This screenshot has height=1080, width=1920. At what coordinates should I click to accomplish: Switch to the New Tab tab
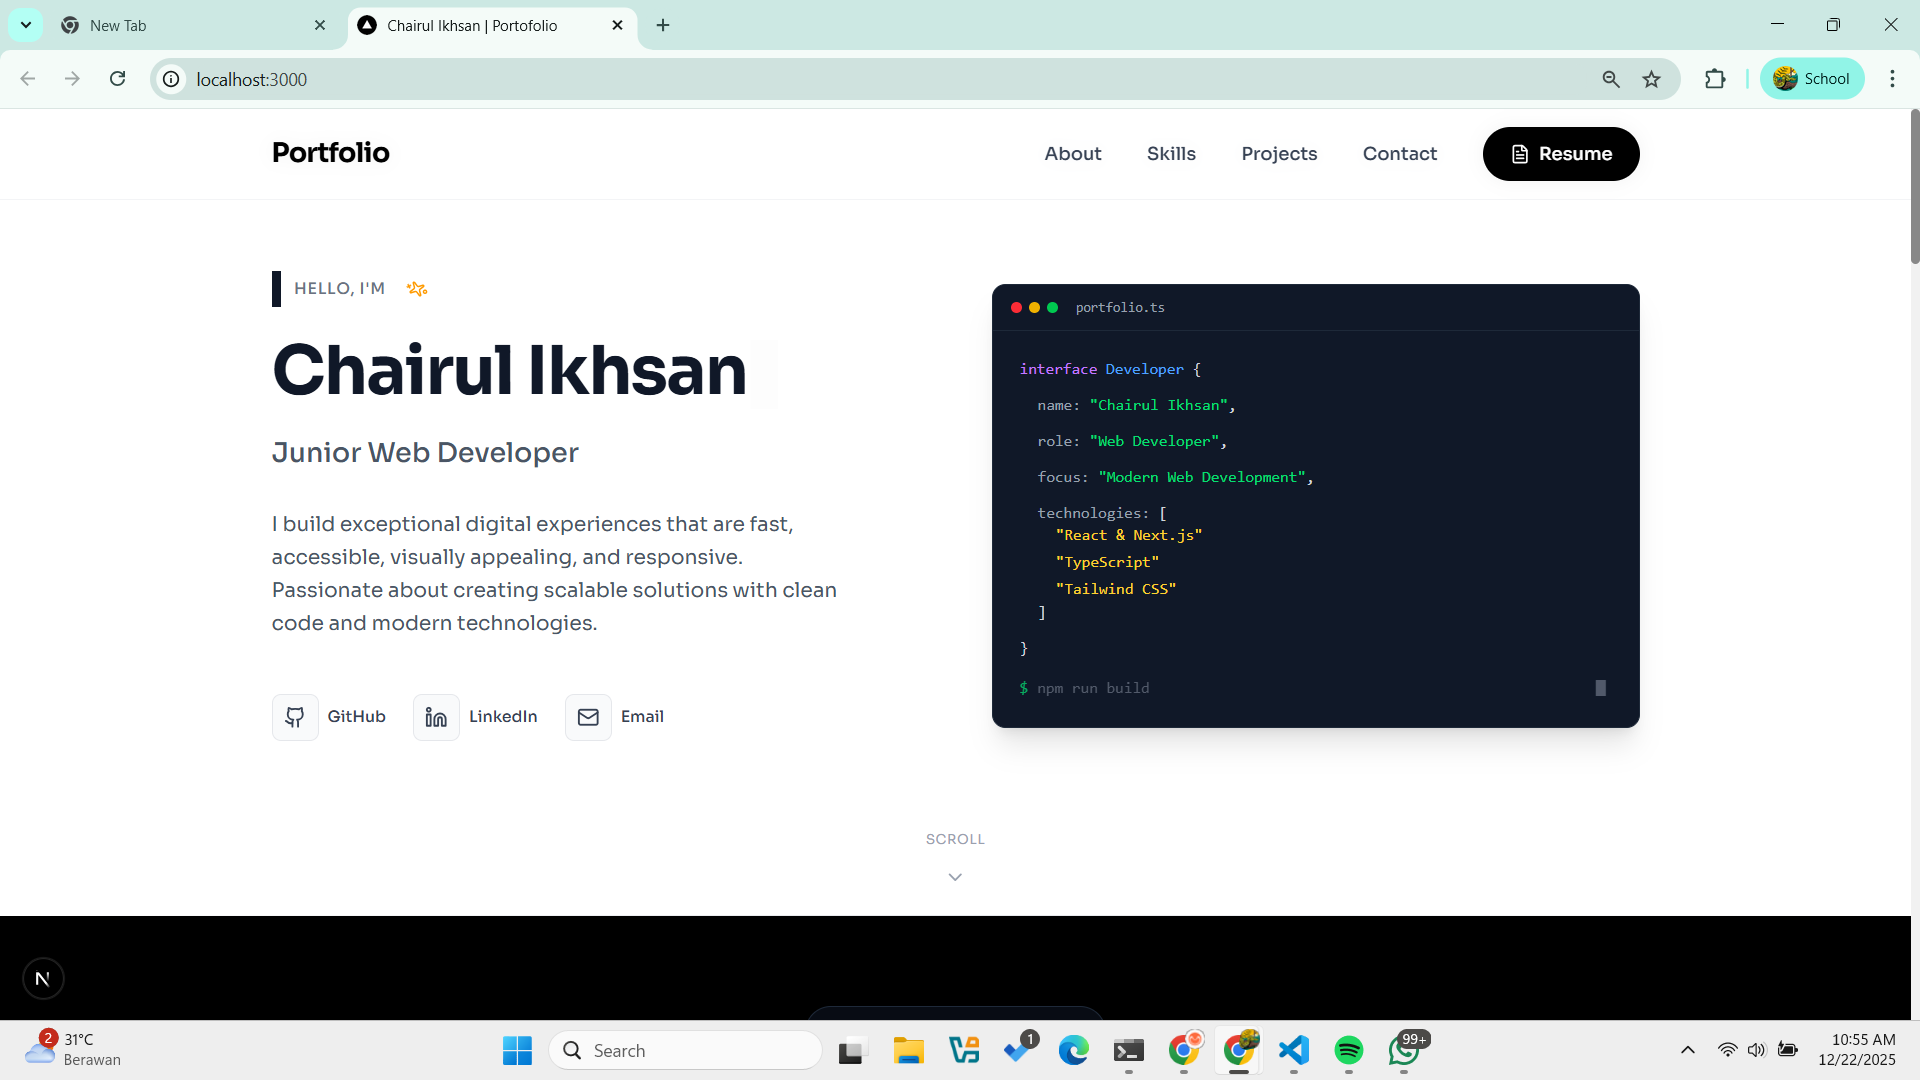[190, 26]
